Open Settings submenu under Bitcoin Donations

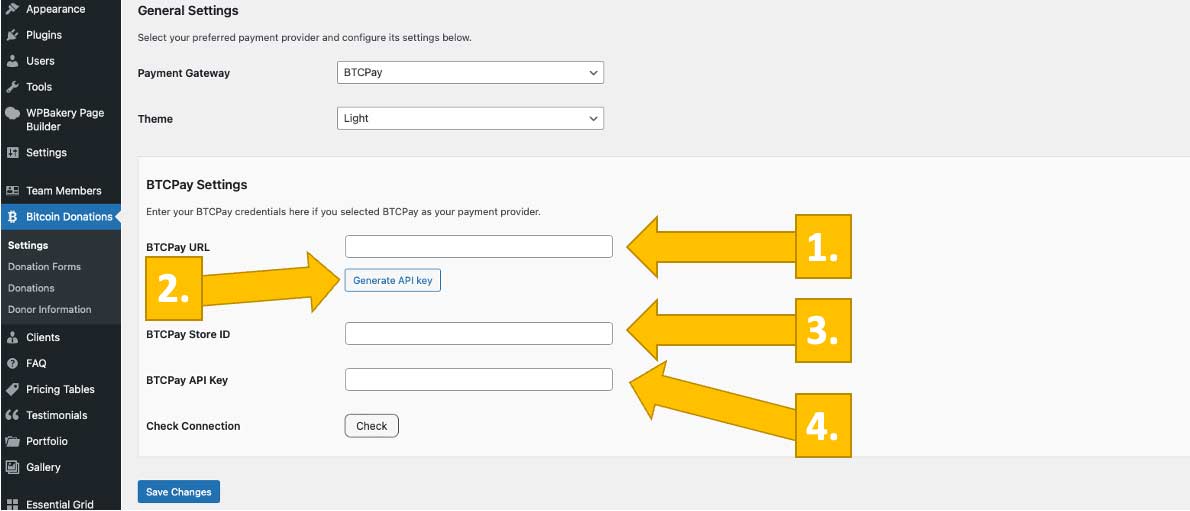click(28, 245)
